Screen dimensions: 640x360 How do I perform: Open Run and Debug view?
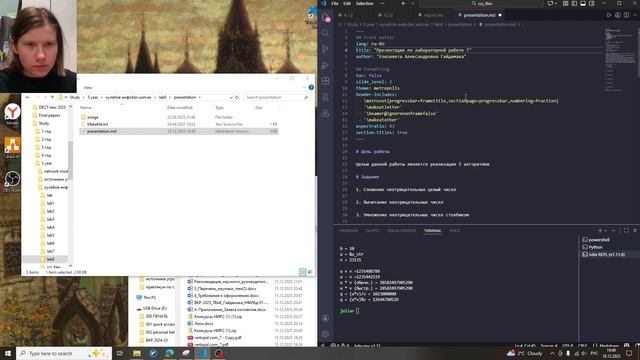325,65
